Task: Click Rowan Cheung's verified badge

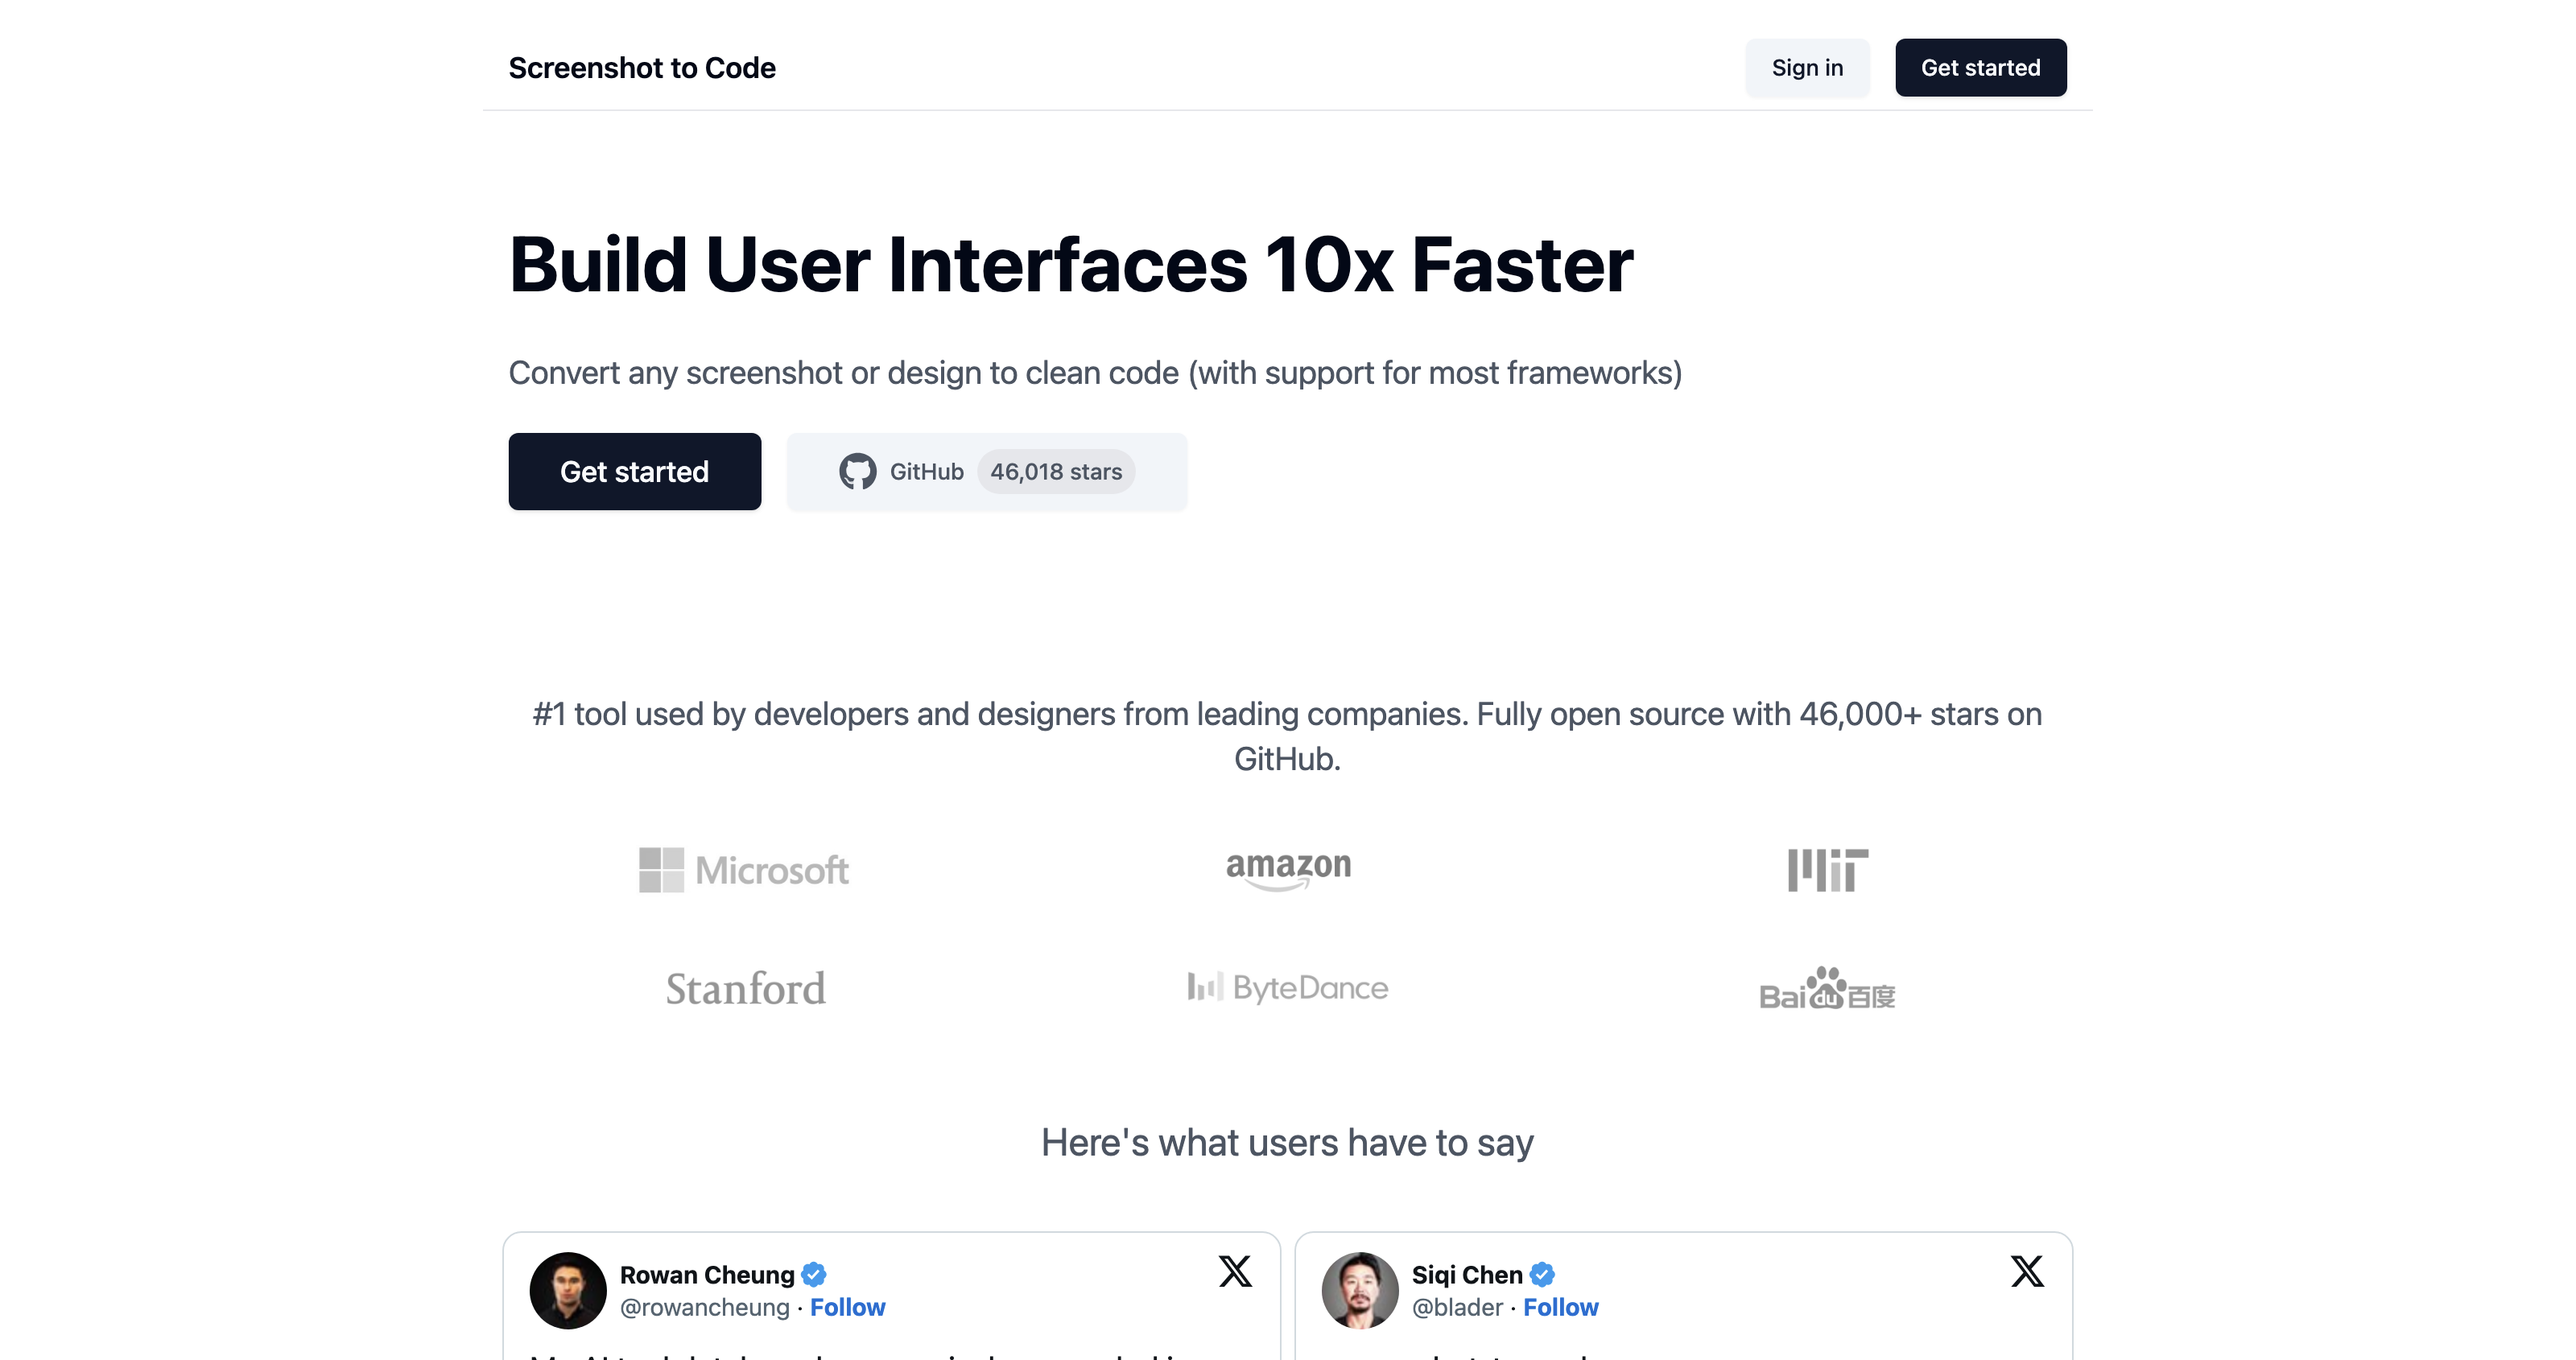Action: click(814, 1275)
